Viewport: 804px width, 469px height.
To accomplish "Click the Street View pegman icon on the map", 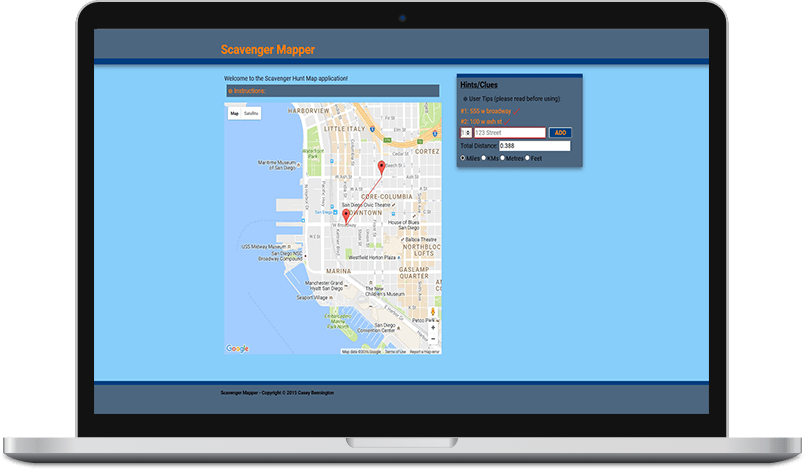I will pyautogui.click(x=433, y=312).
